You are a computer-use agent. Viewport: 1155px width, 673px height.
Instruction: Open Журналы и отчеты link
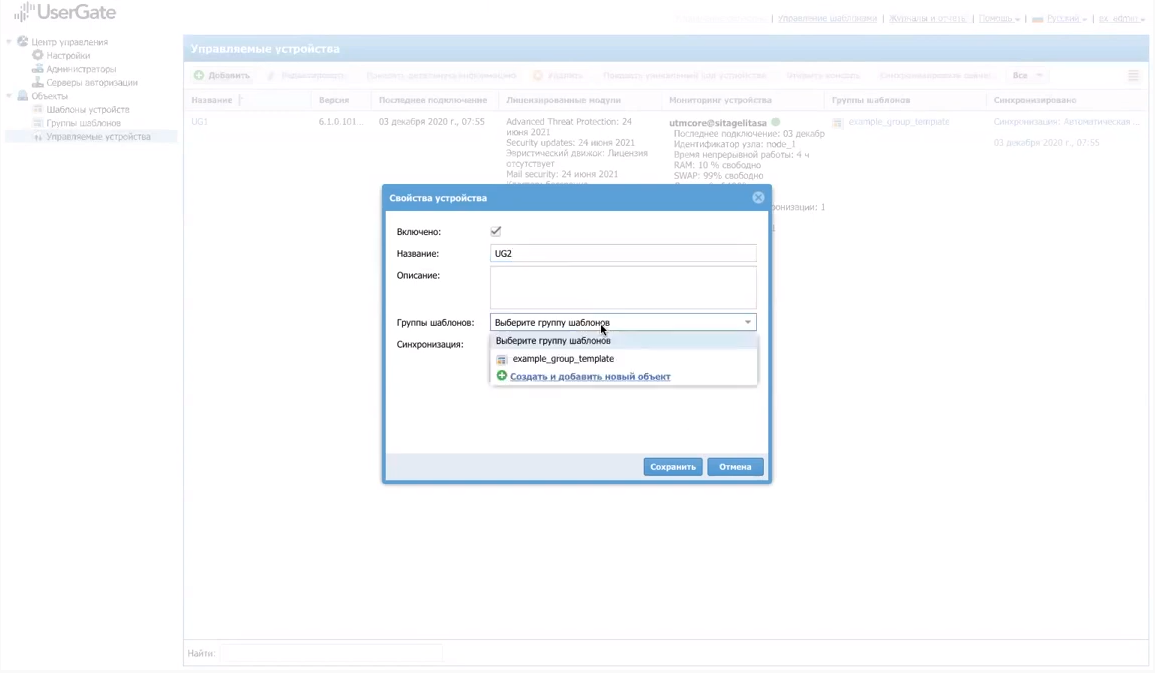coord(927,18)
